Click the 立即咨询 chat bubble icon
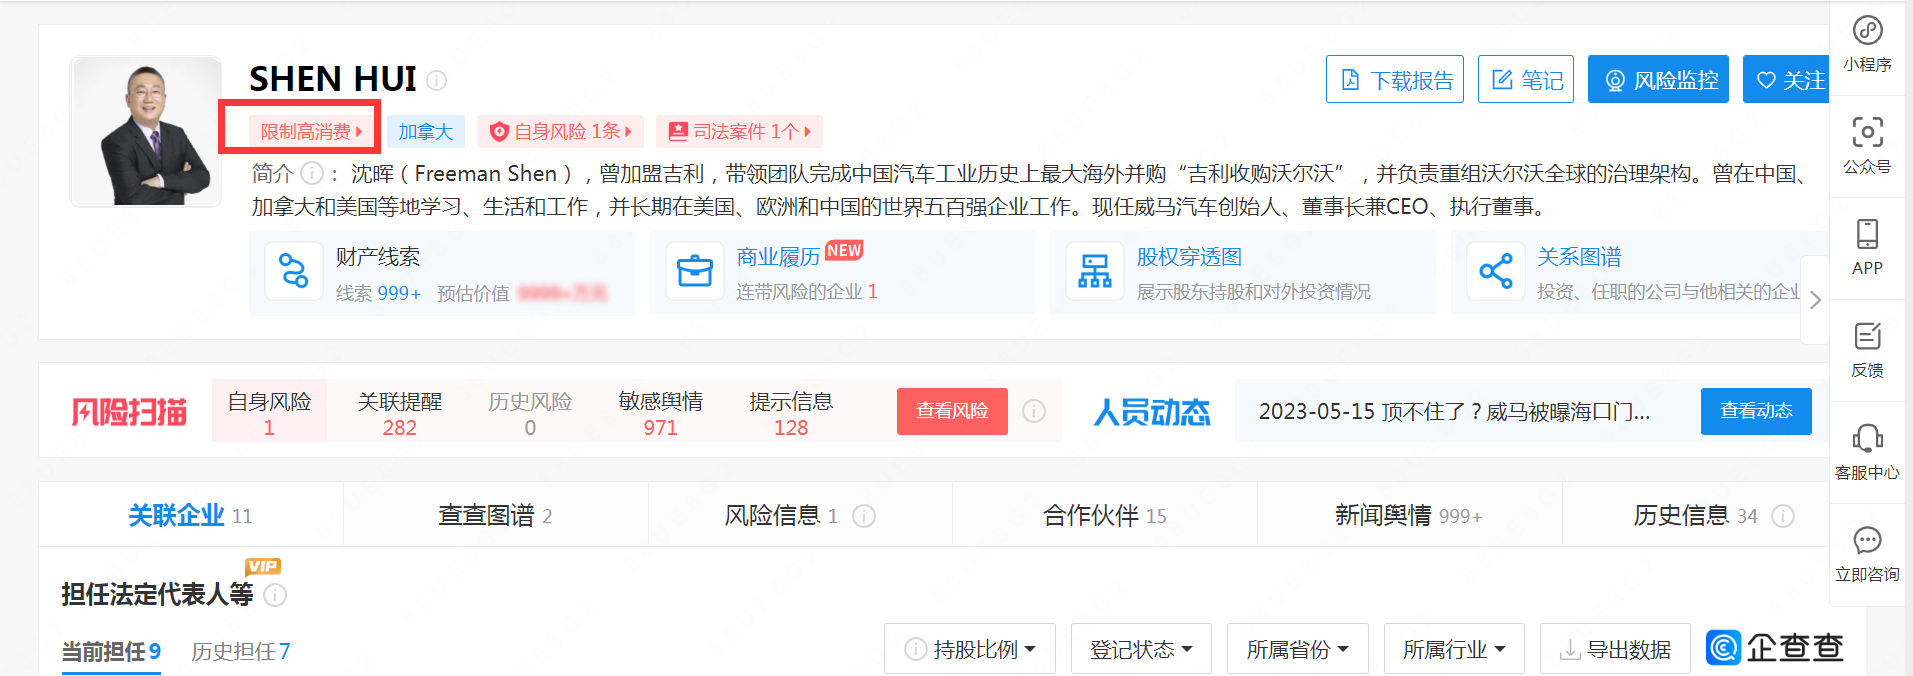 (x=1867, y=540)
